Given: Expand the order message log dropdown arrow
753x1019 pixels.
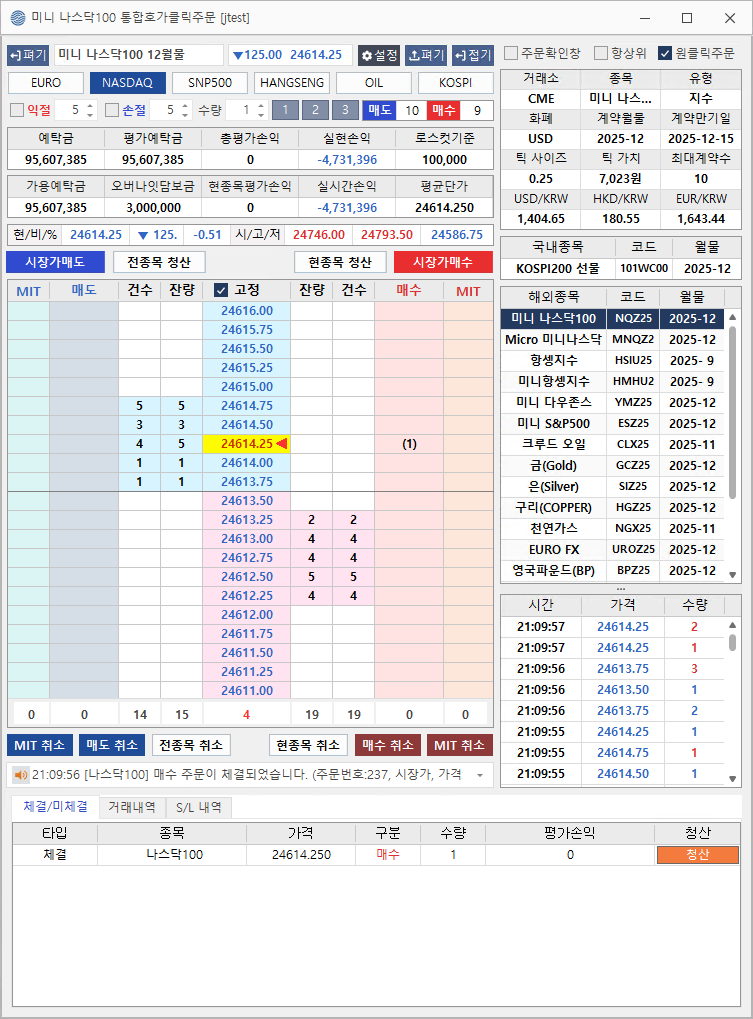Looking at the screenshot, I should coord(479,775).
